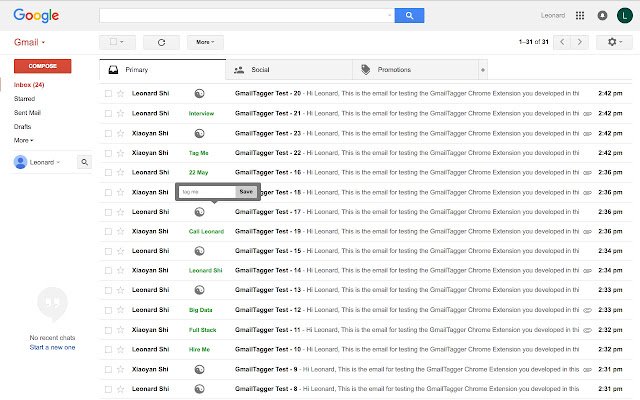Add a new inbox tab with plus
Image resolution: width=640 pixels, height=400 pixels.
(x=483, y=70)
